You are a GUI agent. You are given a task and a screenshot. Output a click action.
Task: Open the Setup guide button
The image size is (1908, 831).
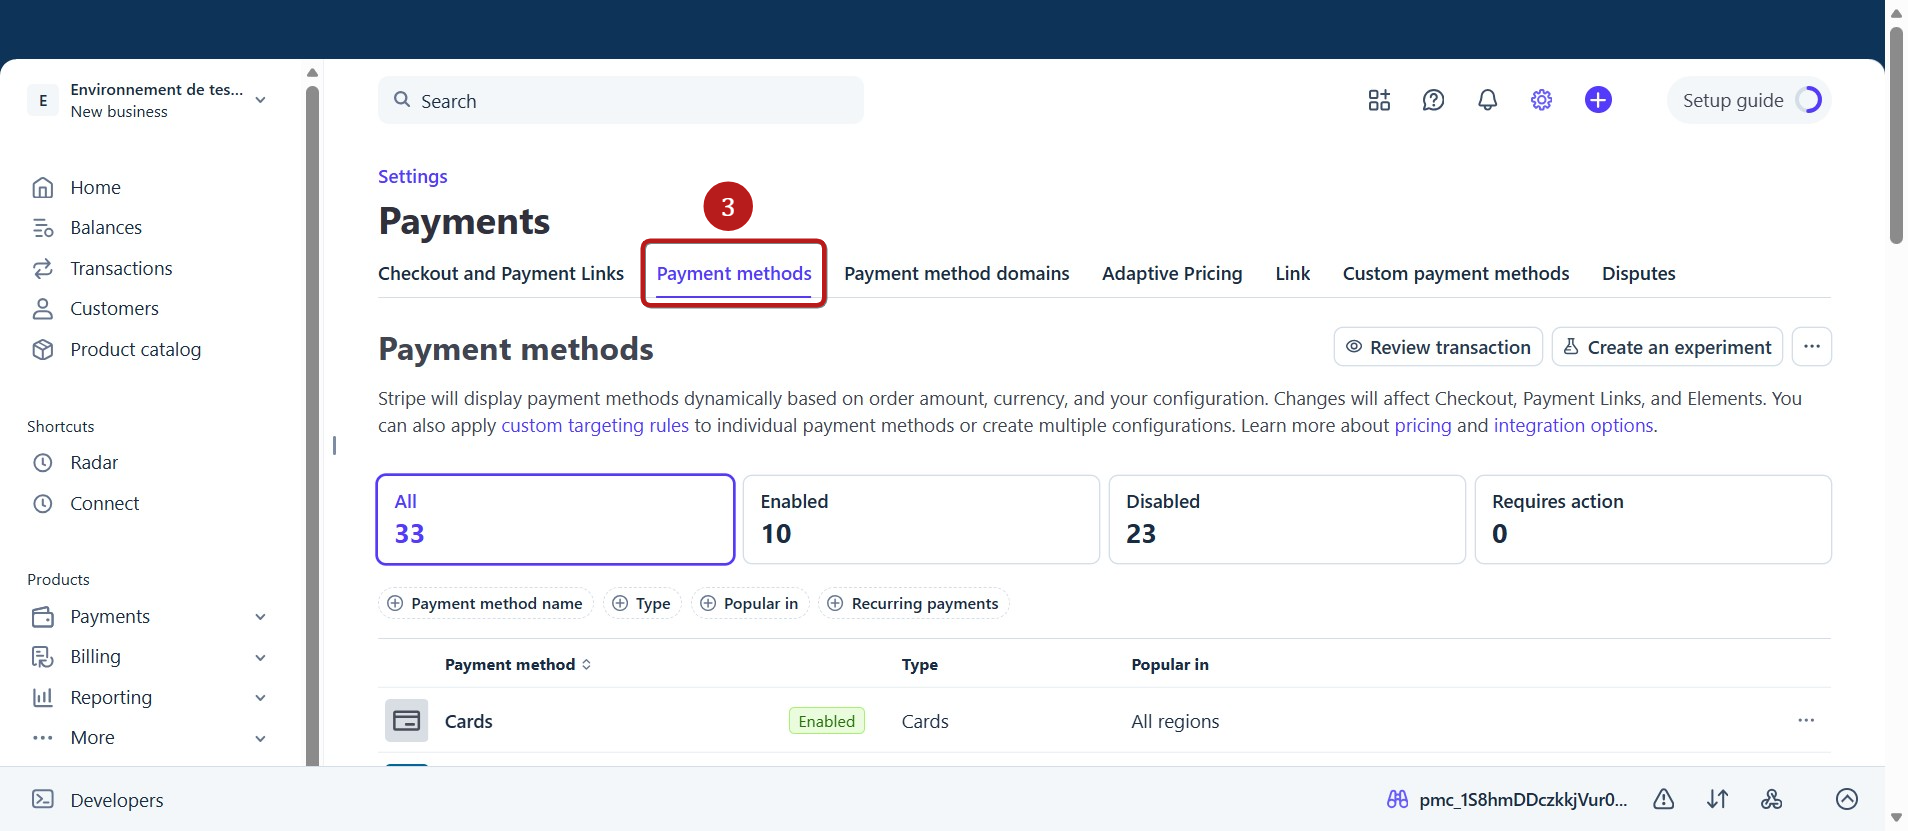point(1749,100)
